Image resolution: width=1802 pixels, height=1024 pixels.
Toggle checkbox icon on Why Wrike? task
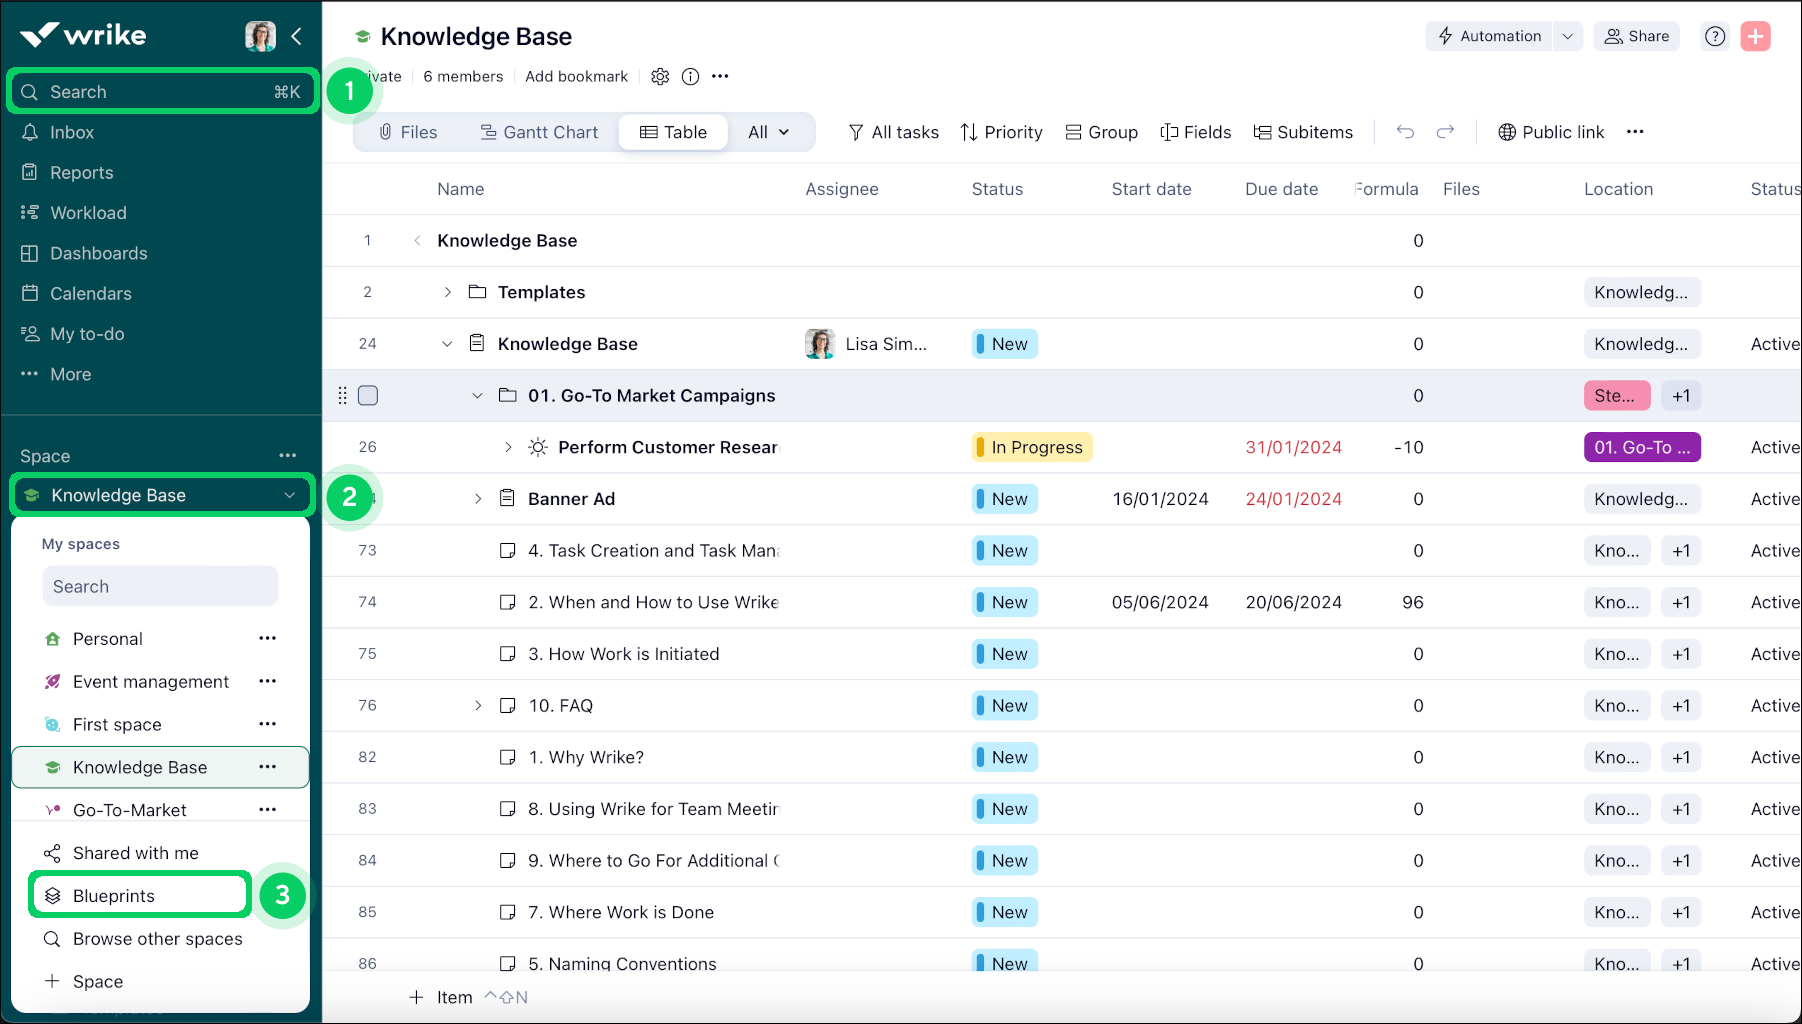[508, 758]
